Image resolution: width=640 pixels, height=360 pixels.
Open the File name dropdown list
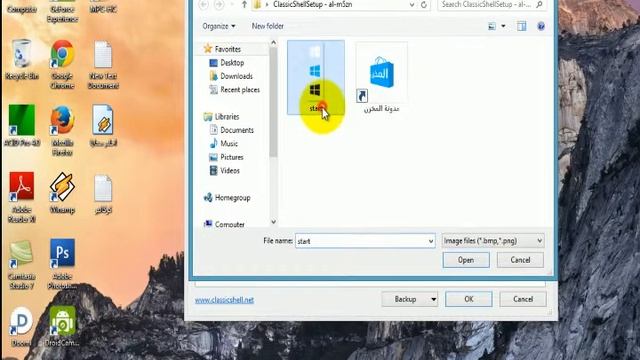(431, 241)
